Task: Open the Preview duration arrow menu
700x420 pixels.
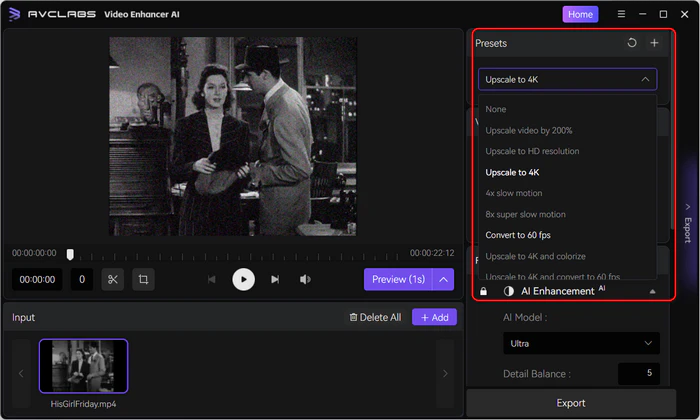Action: click(x=443, y=279)
